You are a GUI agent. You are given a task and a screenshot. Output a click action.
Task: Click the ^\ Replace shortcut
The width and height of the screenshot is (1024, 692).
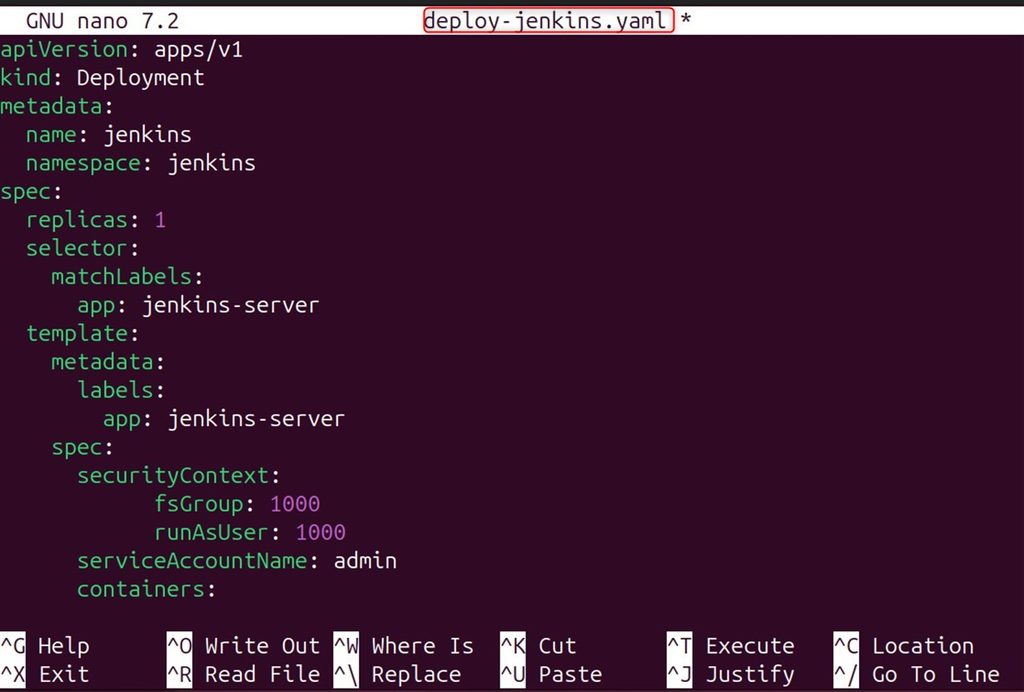[397, 674]
